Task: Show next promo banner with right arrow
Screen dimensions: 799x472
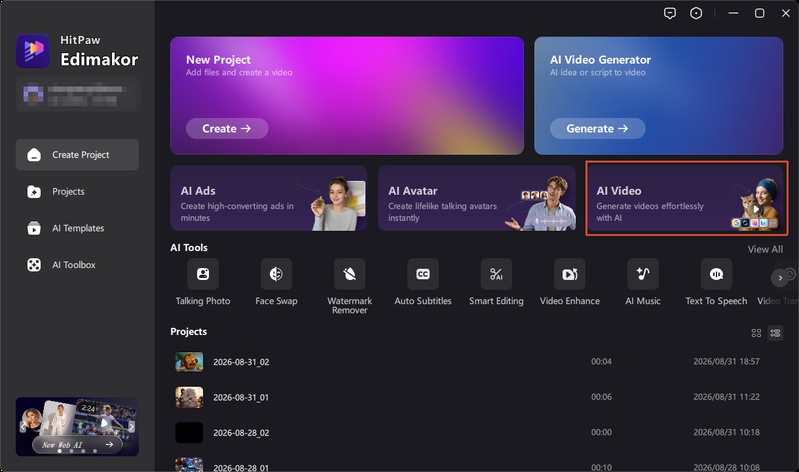Action: click(x=131, y=427)
